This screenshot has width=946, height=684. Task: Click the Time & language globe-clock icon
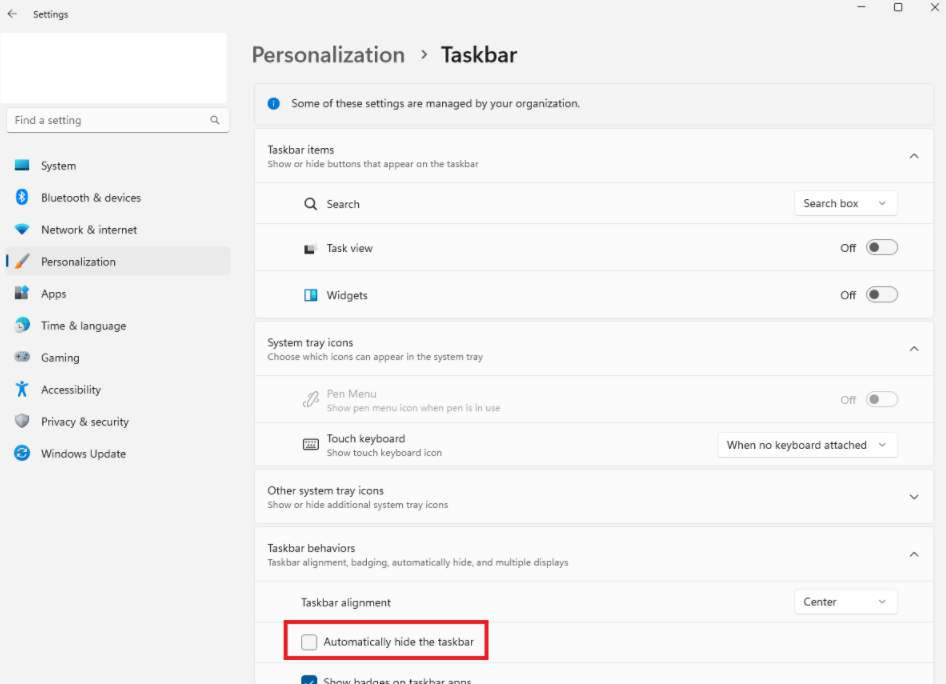22,325
